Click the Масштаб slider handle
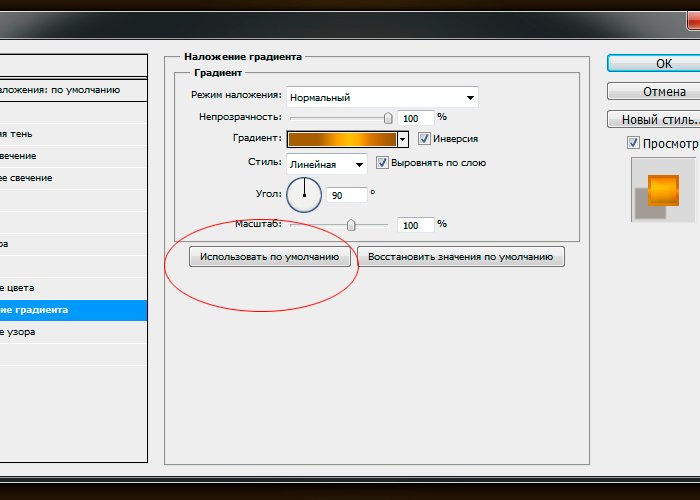Image resolution: width=700 pixels, height=500 pixels. (x=351, y=225)
